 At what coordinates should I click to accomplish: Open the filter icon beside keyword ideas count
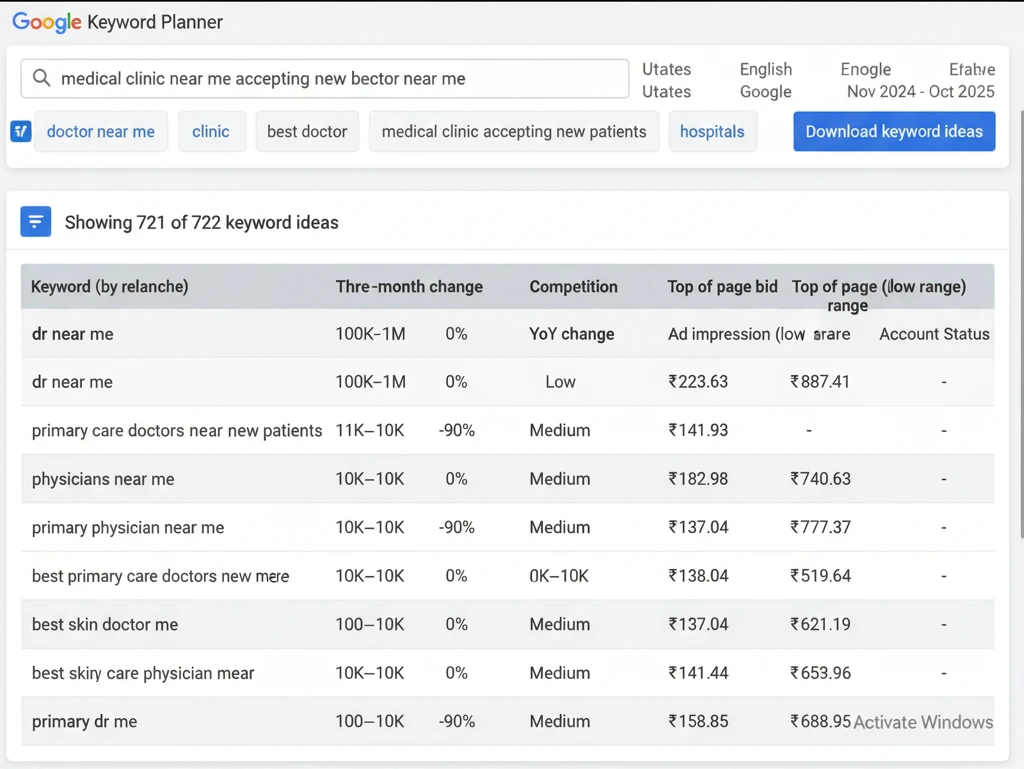click(x=36, y=221)
